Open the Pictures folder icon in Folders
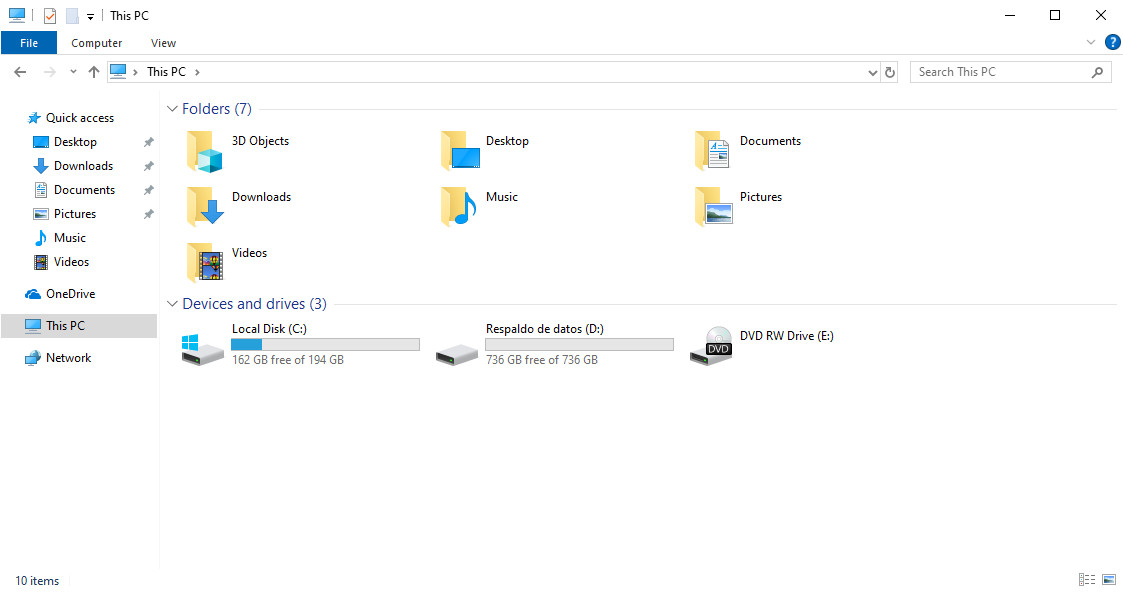 tap(713, 207)
